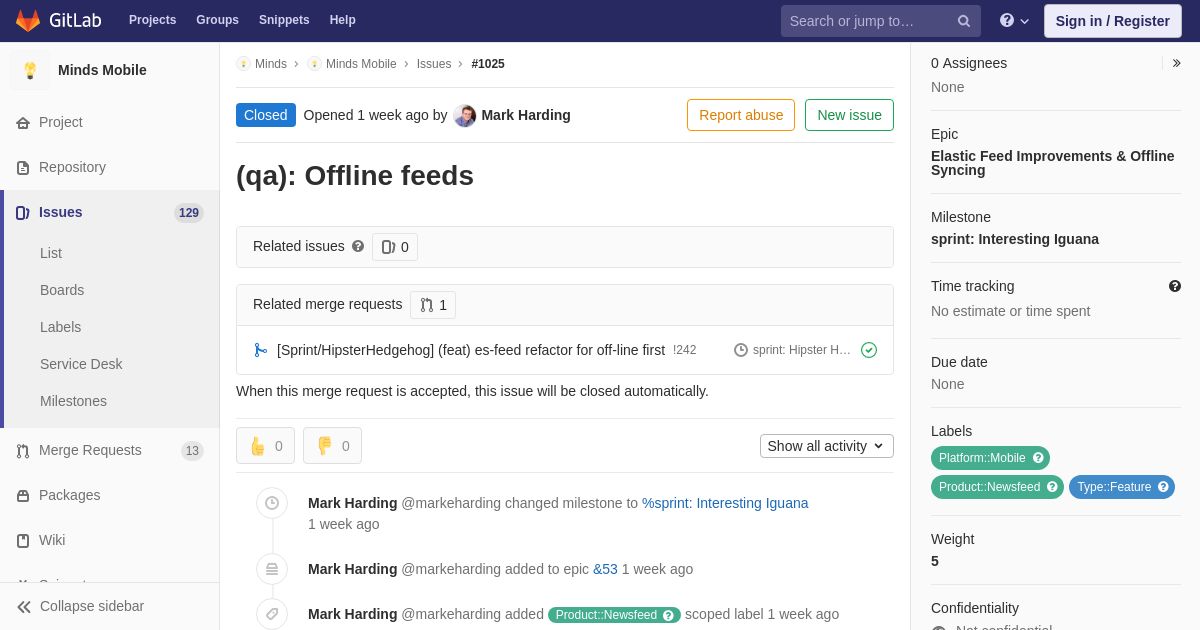This screenshot has height=630, width=1200.
Task: Open the %sprint: Interesting Iguana link
Action: click(x=725, y=503)
